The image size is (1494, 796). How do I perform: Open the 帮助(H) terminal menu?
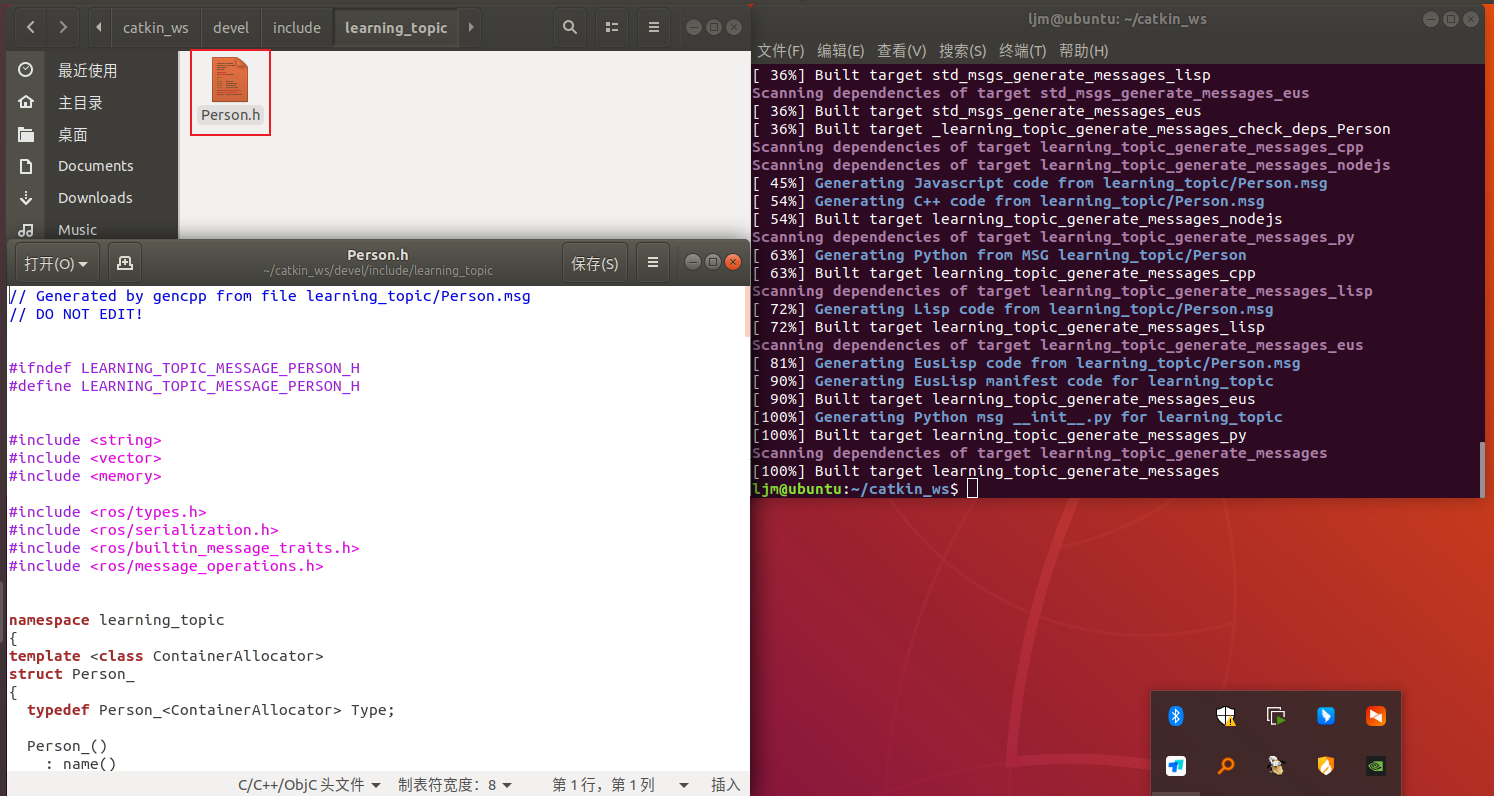[1084, 50]
